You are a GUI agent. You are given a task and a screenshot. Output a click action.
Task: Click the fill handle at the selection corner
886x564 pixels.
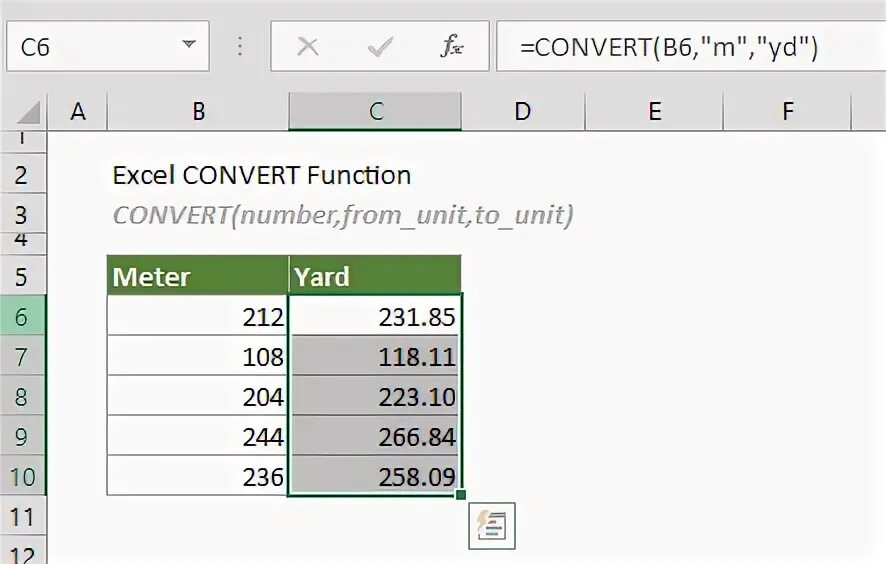461,495
